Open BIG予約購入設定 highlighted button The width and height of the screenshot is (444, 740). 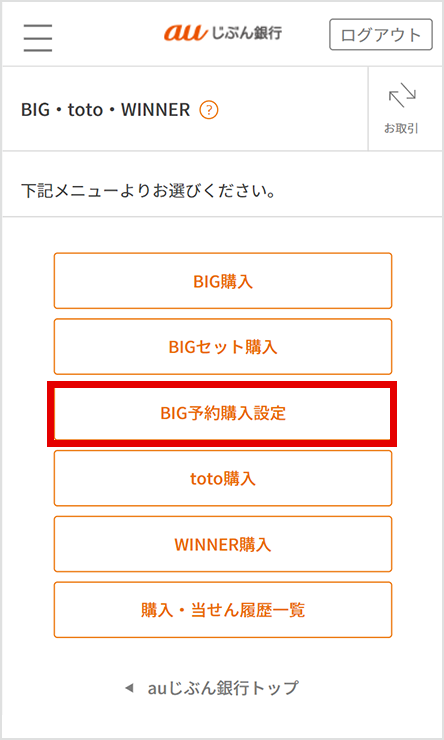click(x=223, y=413)
